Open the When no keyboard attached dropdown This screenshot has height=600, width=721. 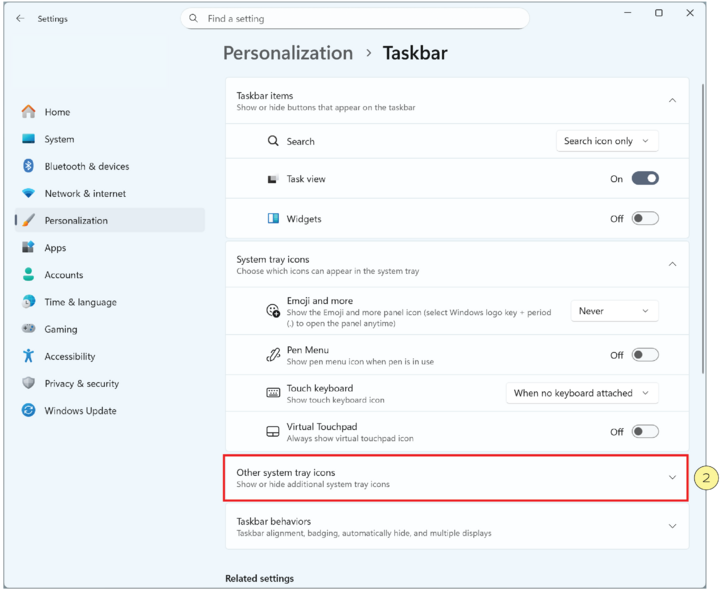(x=582, y=393)
